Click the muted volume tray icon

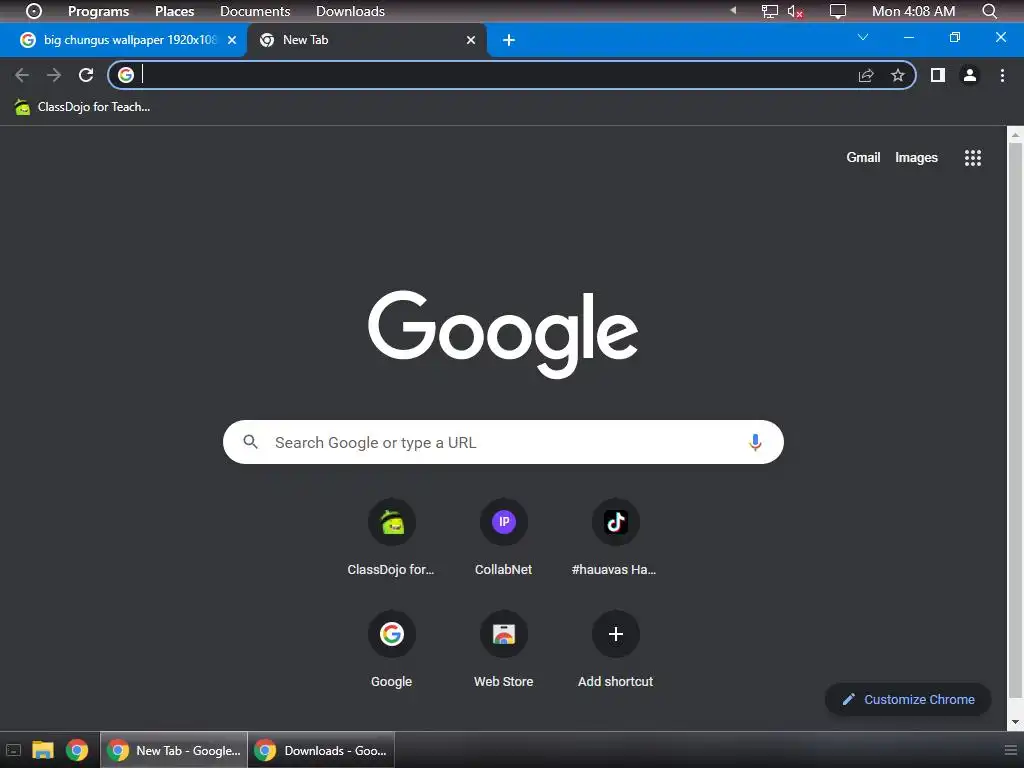(795, 11)
